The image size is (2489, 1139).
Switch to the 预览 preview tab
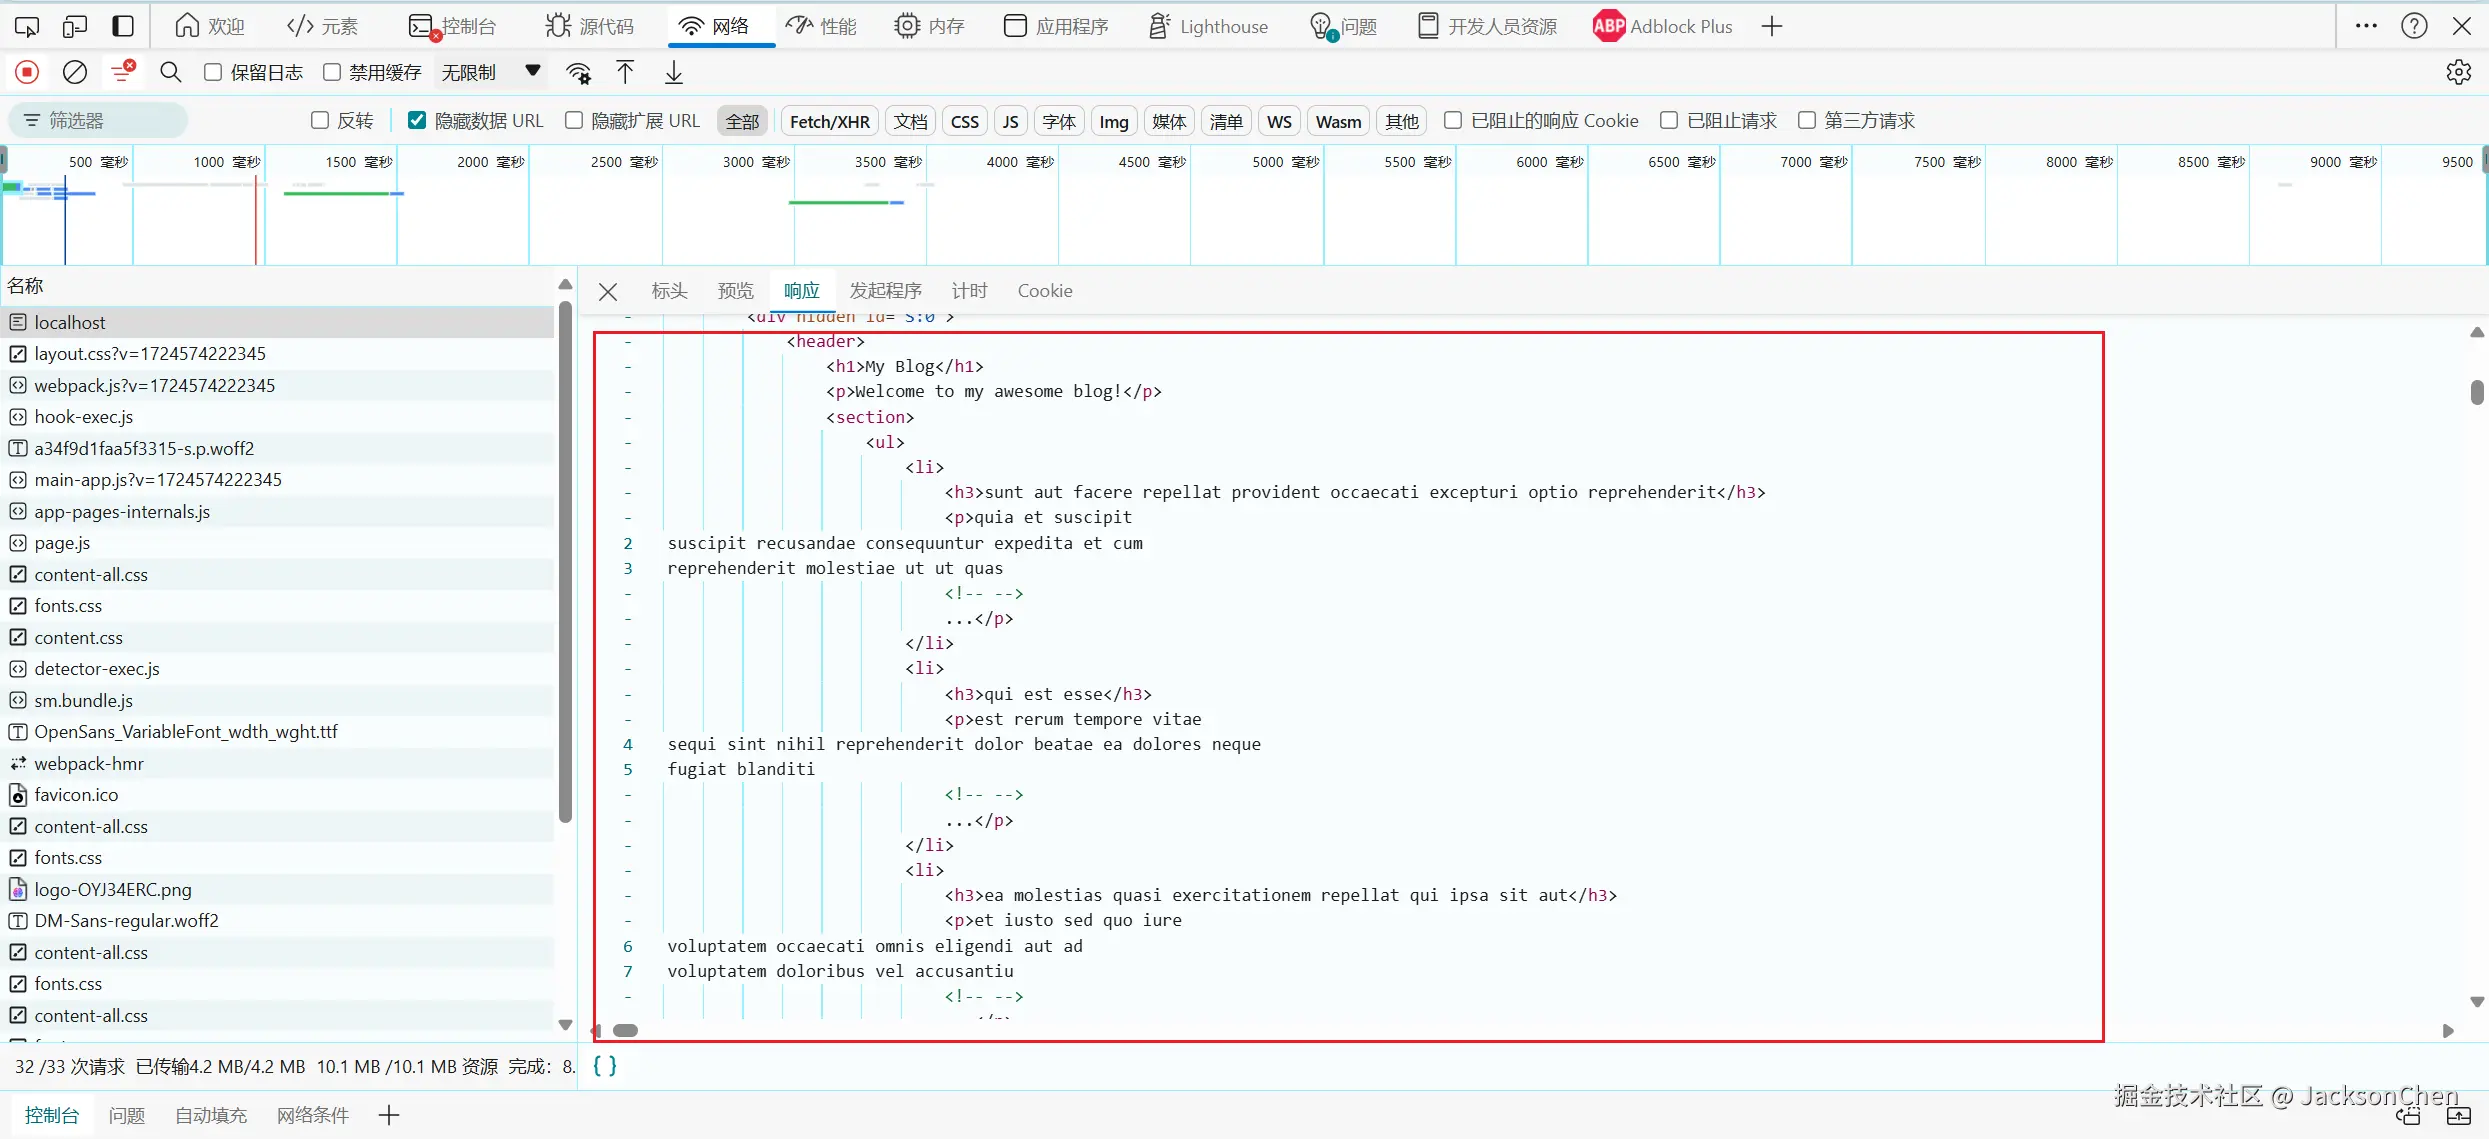click(735, 291)
